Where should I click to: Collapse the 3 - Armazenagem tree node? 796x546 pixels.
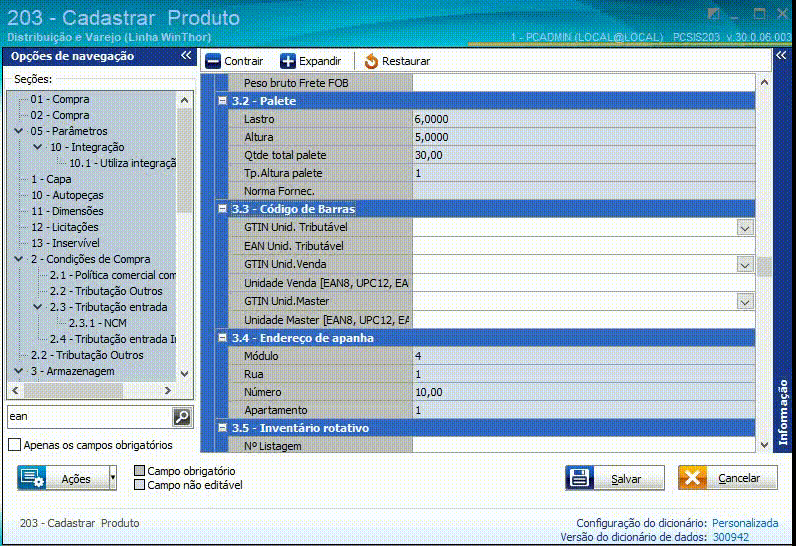click(x=19, y=371)
